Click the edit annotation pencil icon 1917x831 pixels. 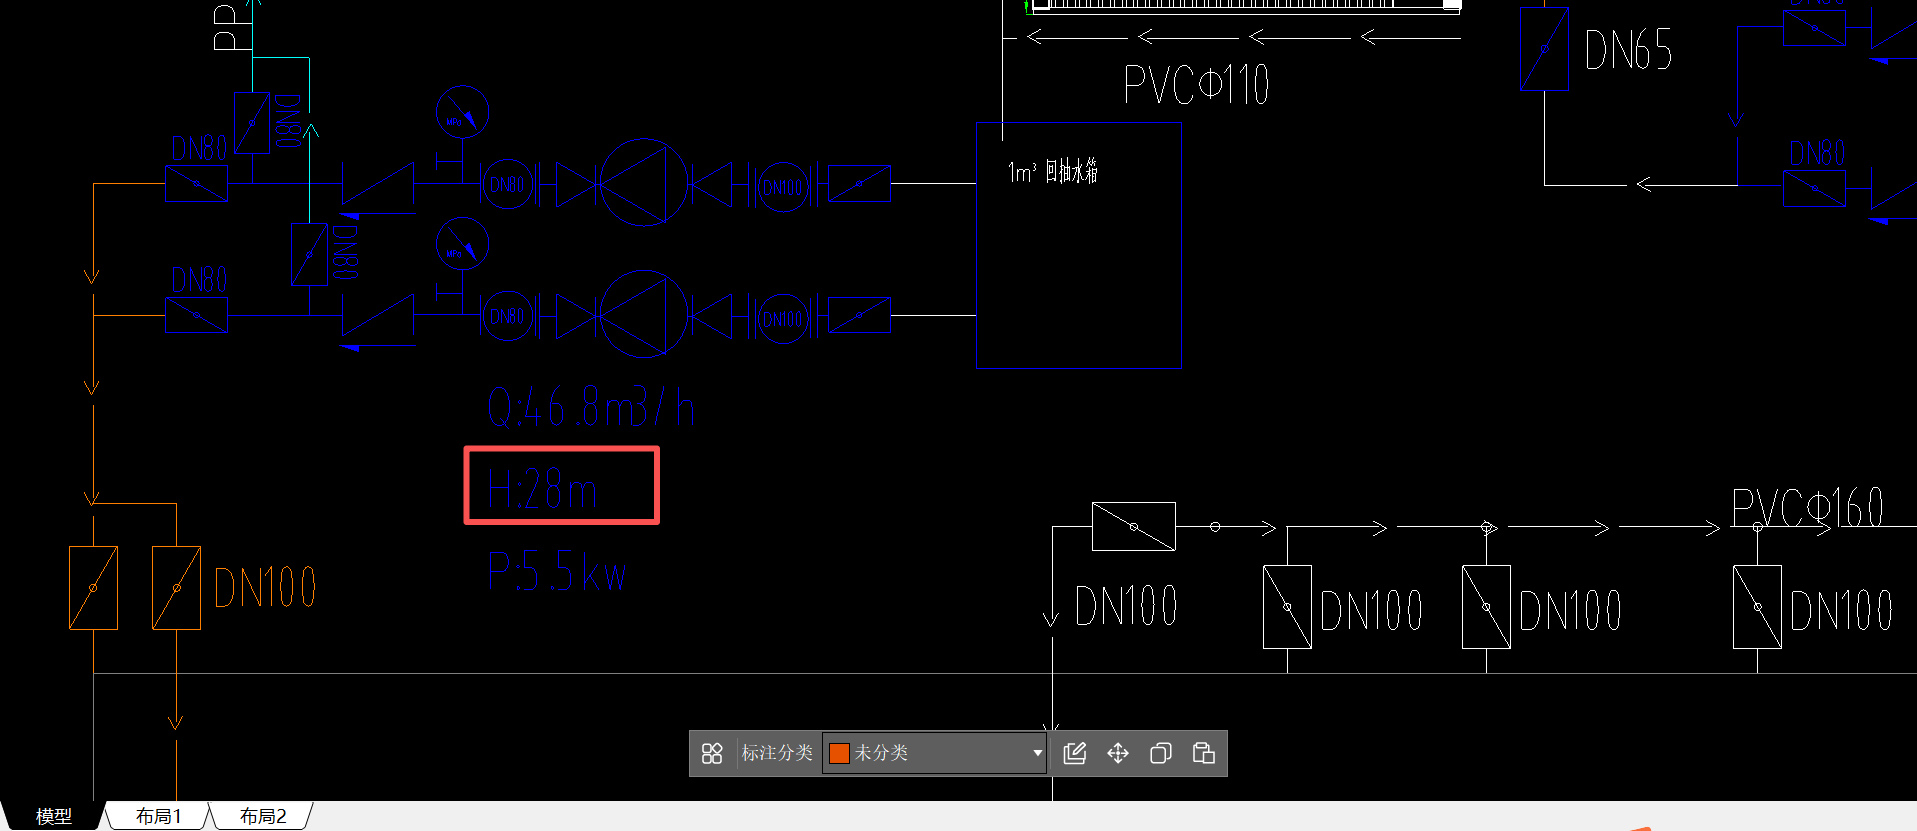coord(1075,753)
